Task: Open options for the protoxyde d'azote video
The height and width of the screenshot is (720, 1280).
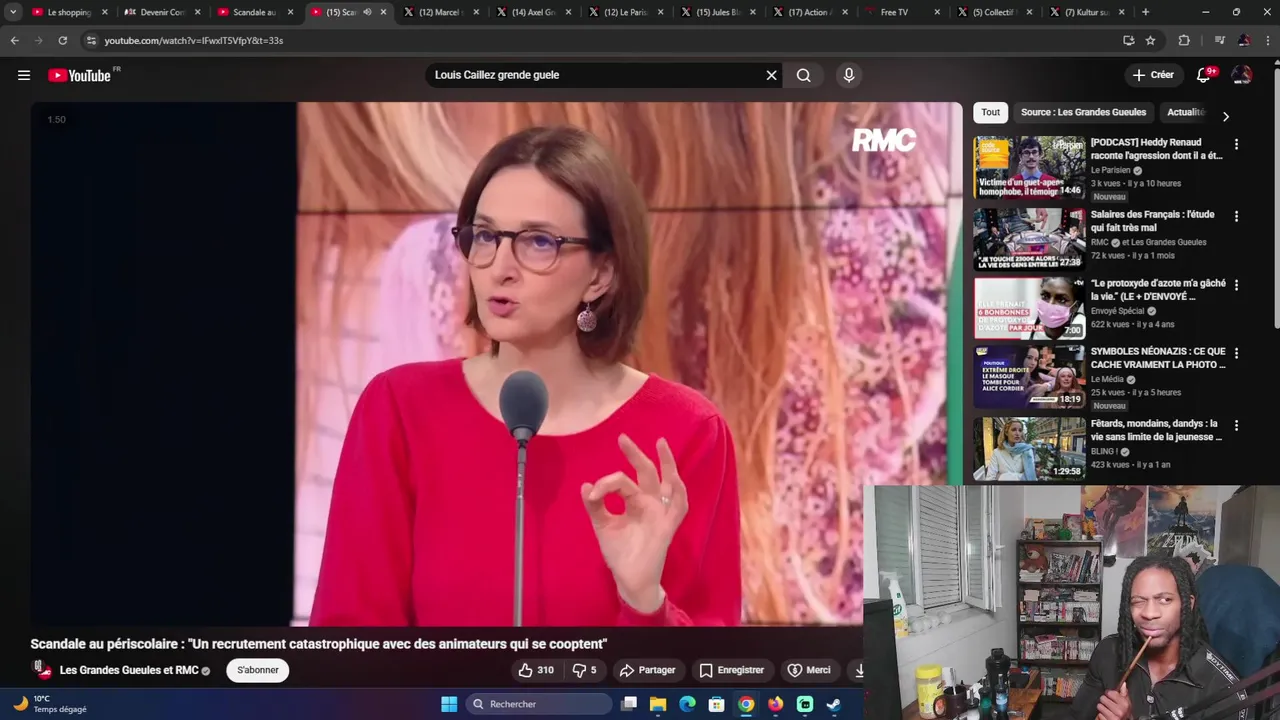Action: click(1236, 285)
